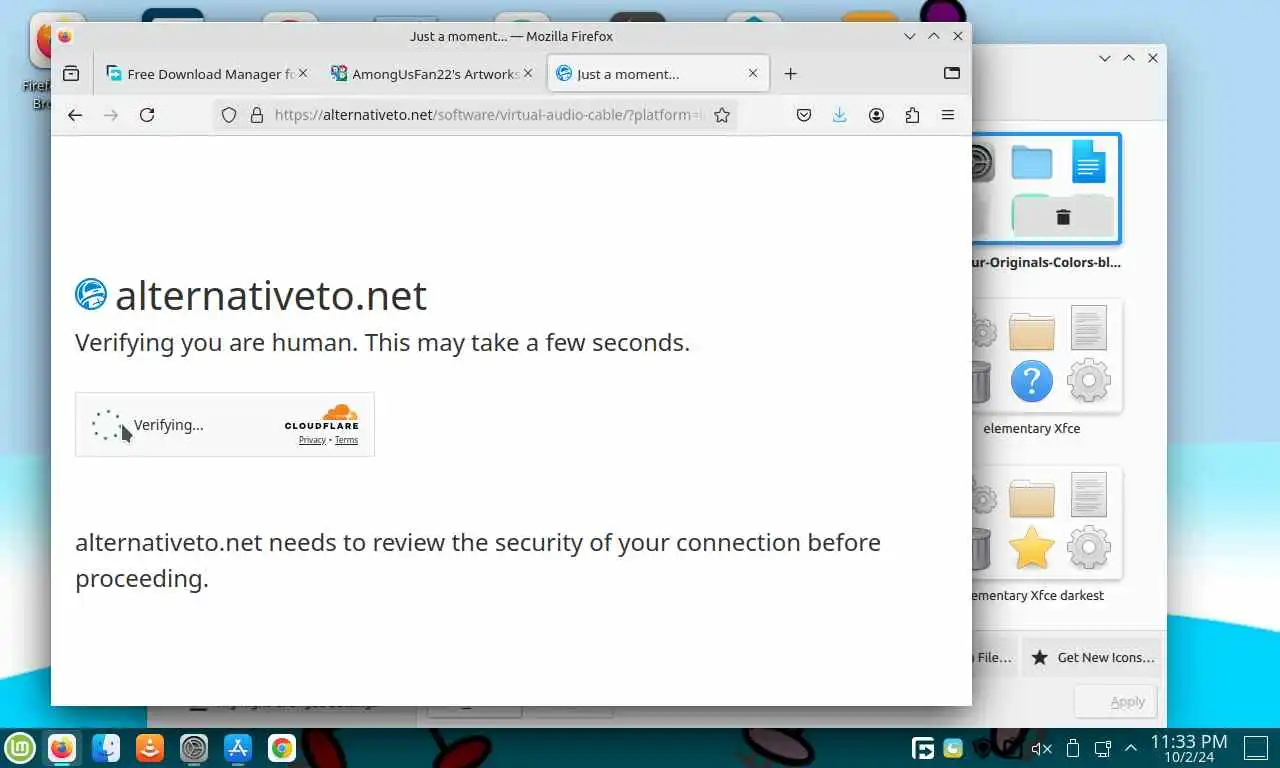Click Get New Icons button
This screenshot has height=768, width=1280.
tap(1092, 657)
